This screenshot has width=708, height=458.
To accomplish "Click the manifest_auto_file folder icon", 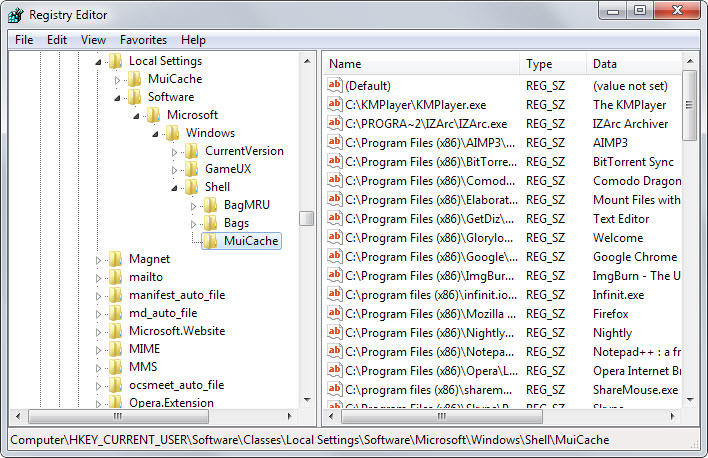I will [x=116, y=295].
